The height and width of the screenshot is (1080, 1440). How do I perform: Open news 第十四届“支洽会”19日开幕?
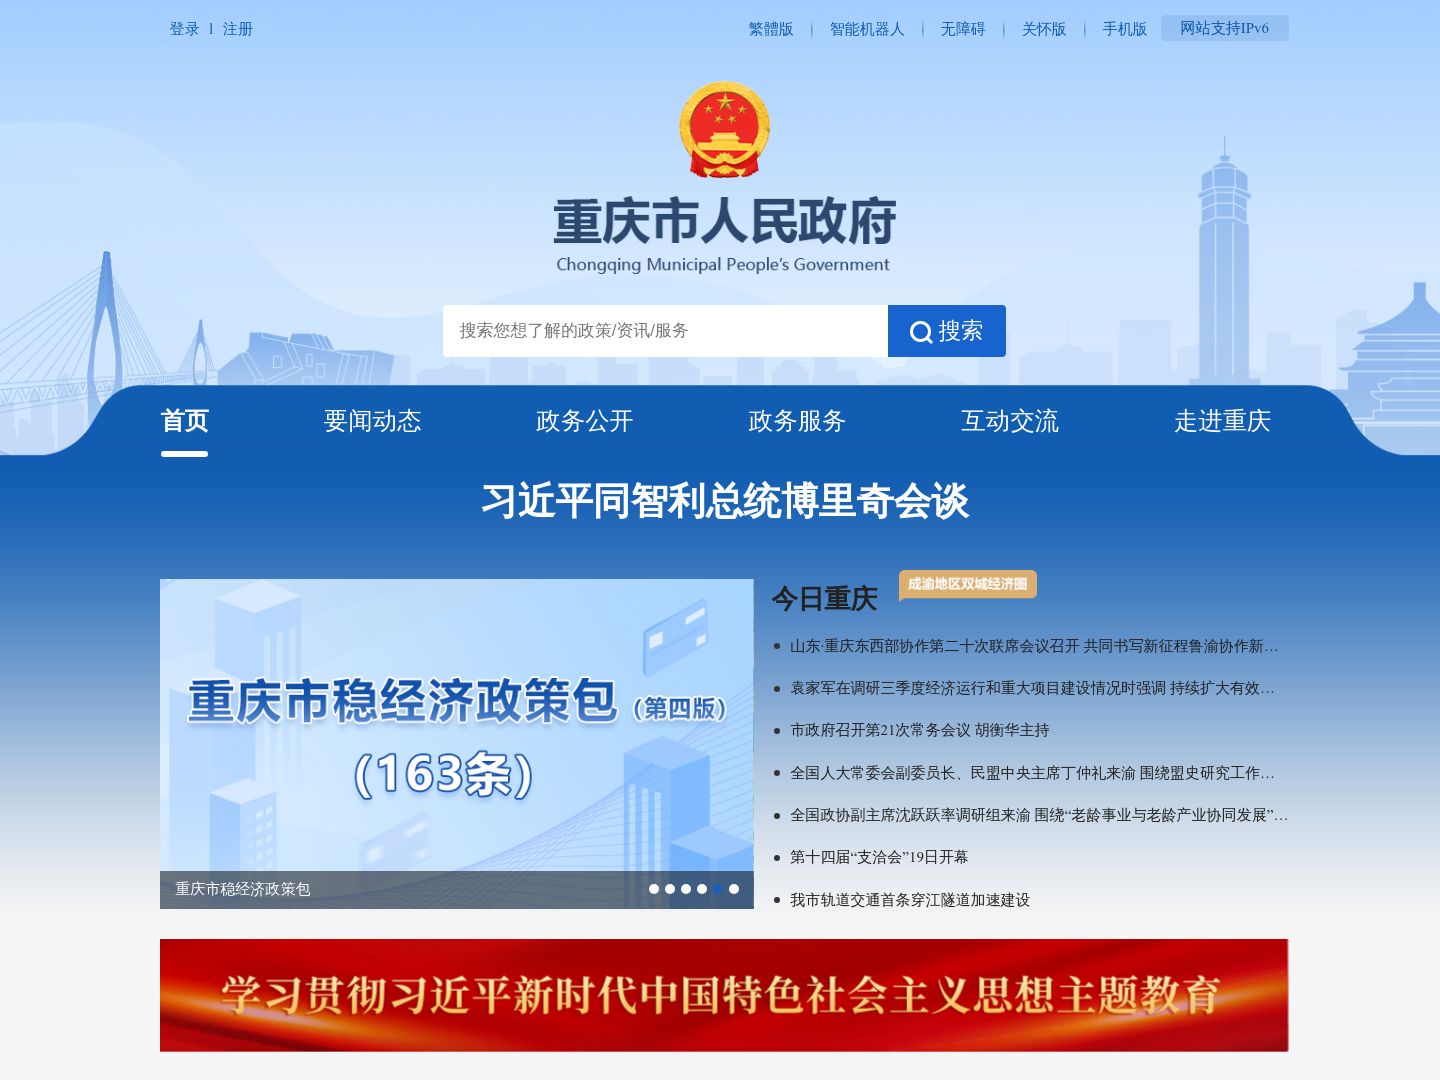[x=879, y=857]
